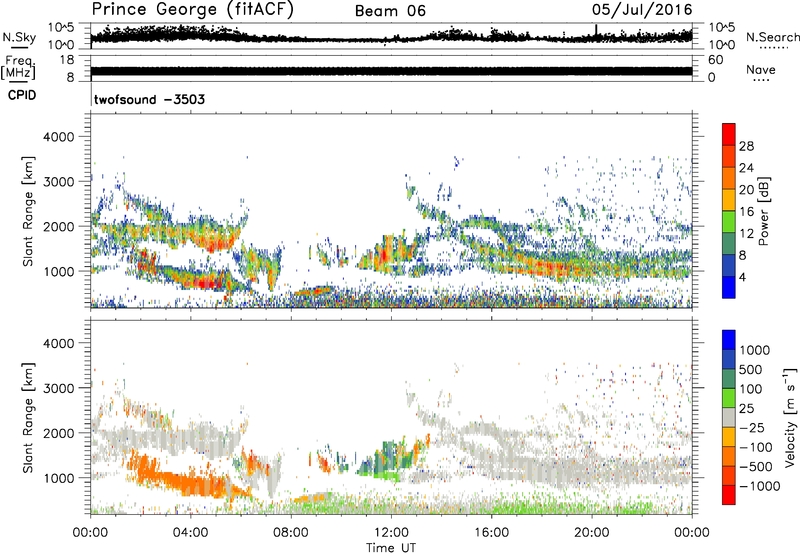Click the "20" label on Power colorbar

coord(746,190)
